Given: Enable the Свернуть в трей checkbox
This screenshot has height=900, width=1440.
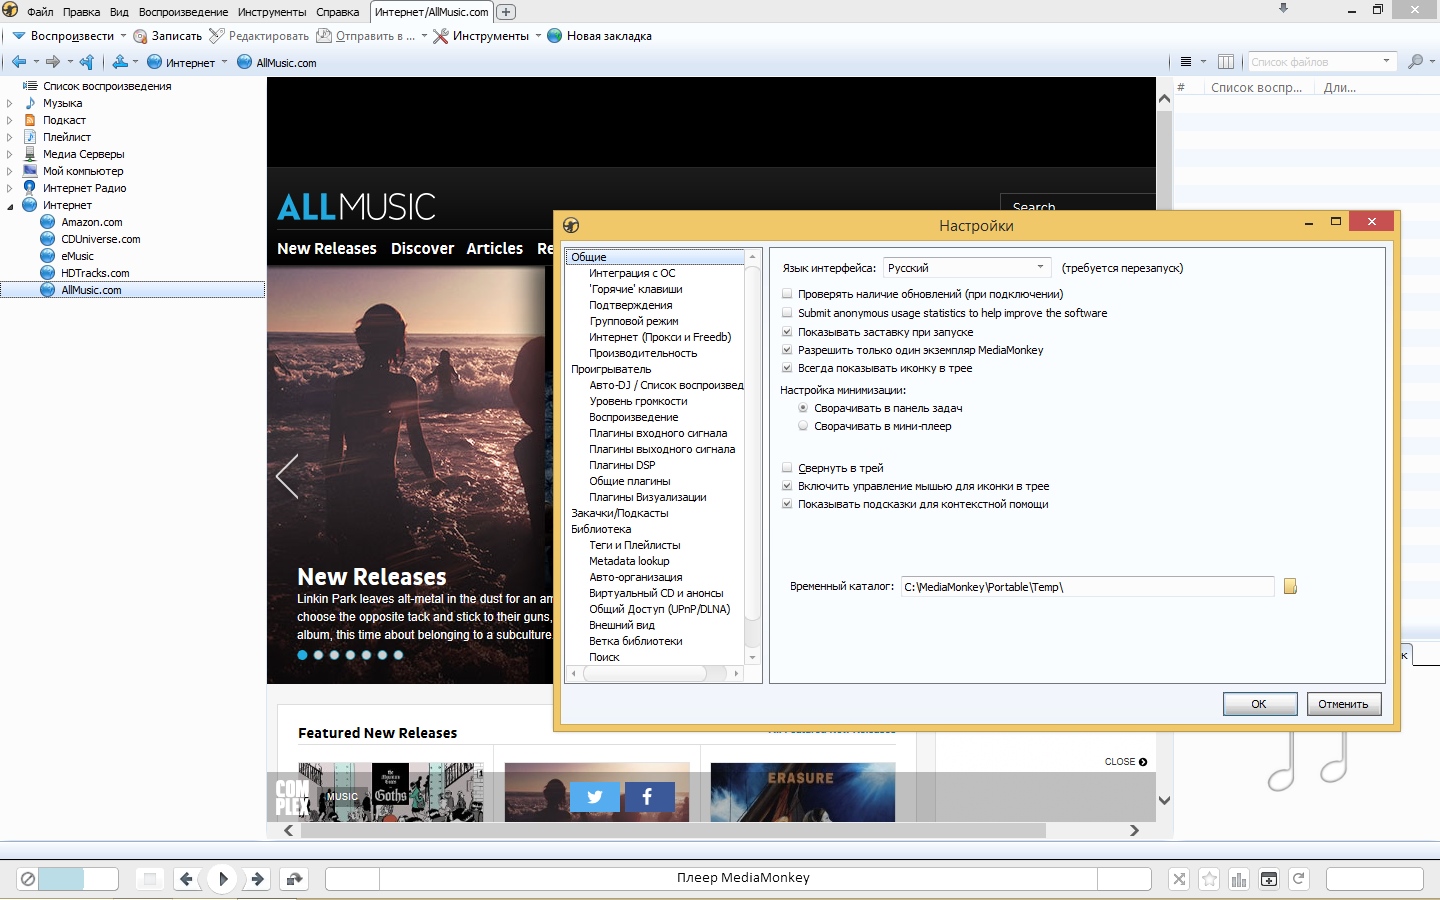Looking at the screenshot, I should tap(787, 468).
